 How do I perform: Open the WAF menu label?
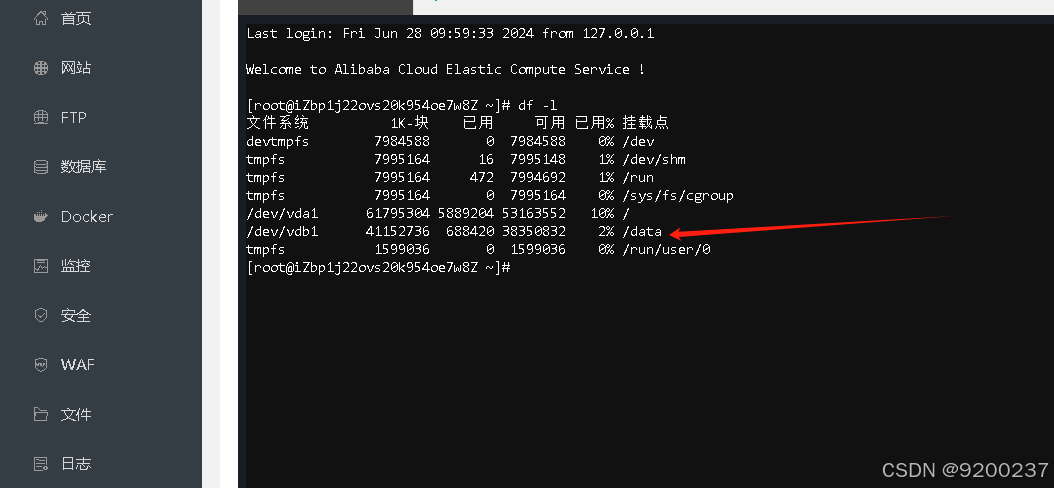coord(78,364)
